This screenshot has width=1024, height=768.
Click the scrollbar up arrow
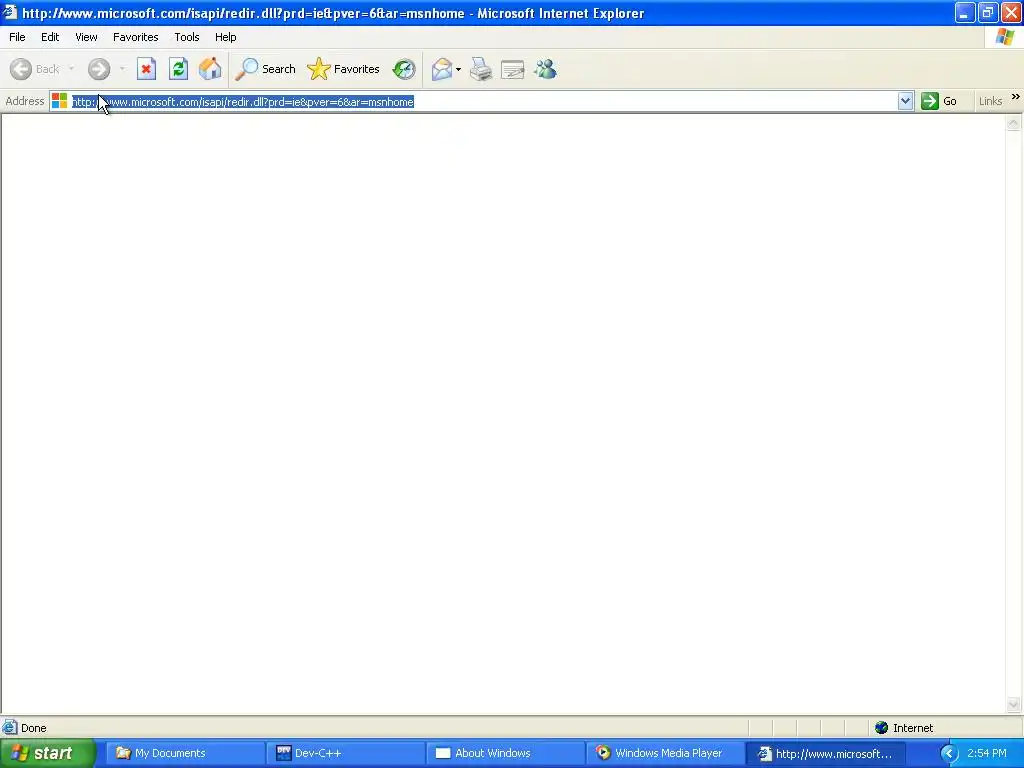tap(1014, 123)
